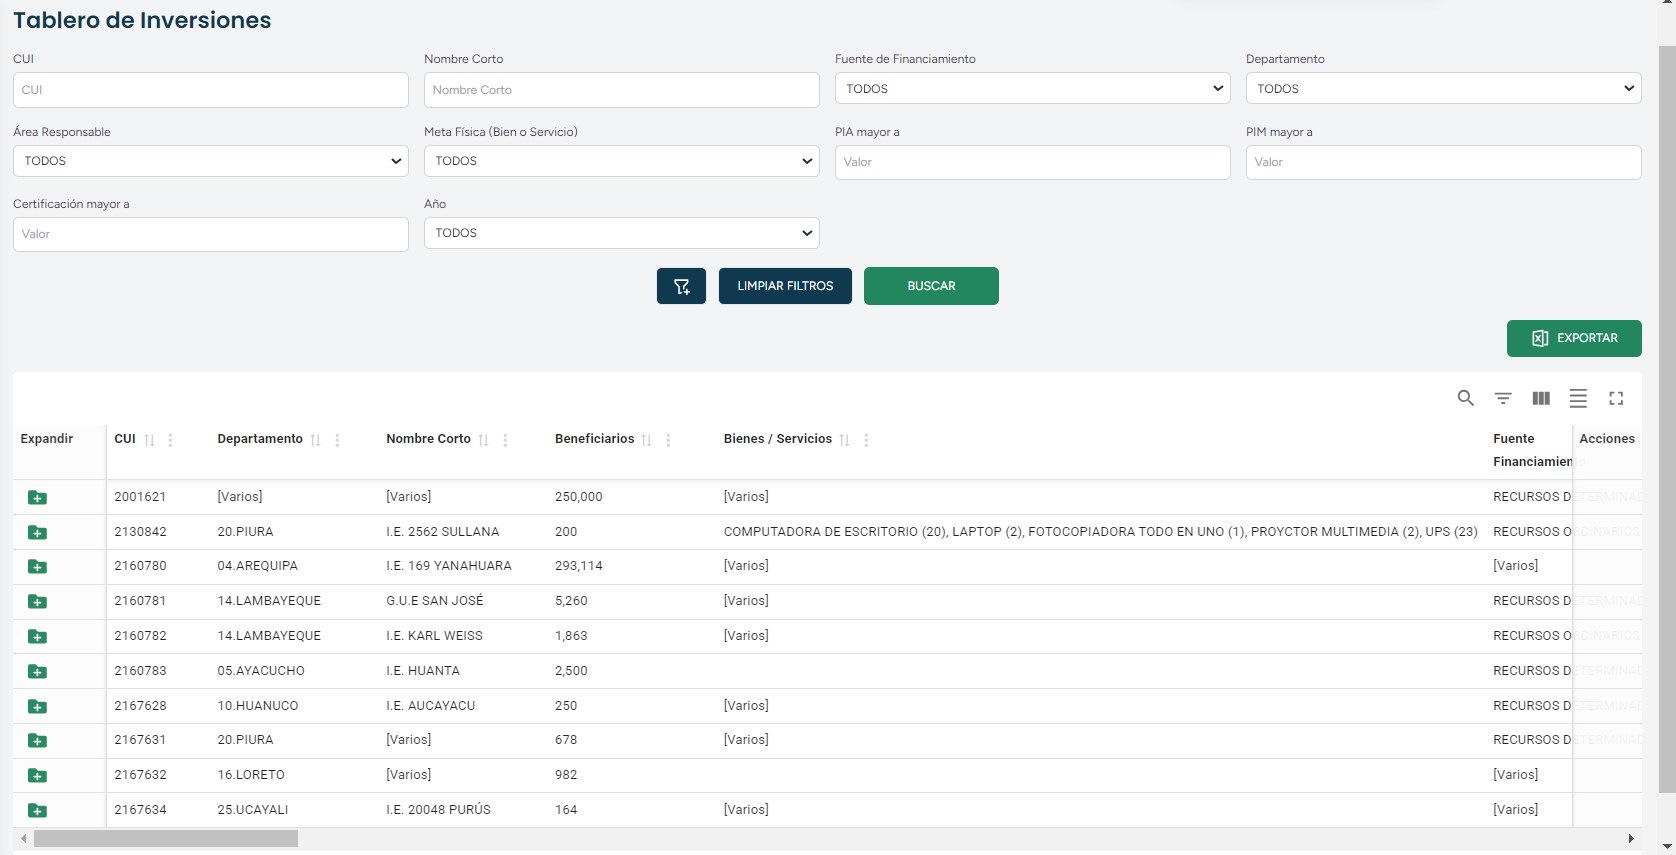Open Fuente de Financiamiento dropdown
1676x855 pixels.
(x=1032, y=89)
